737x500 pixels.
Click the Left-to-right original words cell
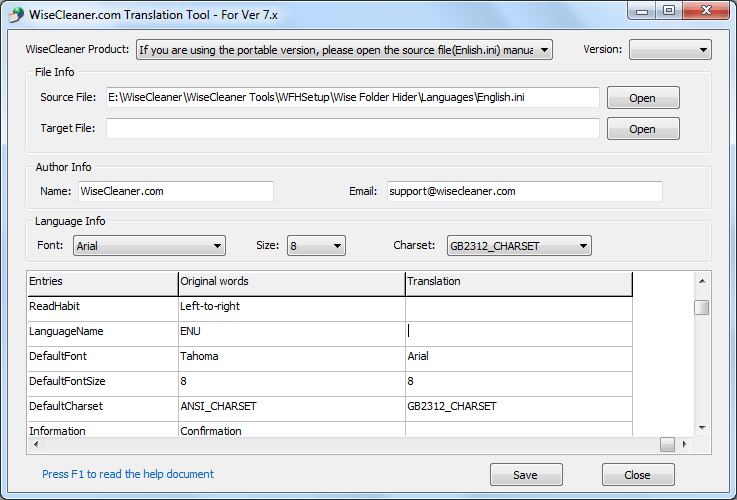tap(292, 309)
